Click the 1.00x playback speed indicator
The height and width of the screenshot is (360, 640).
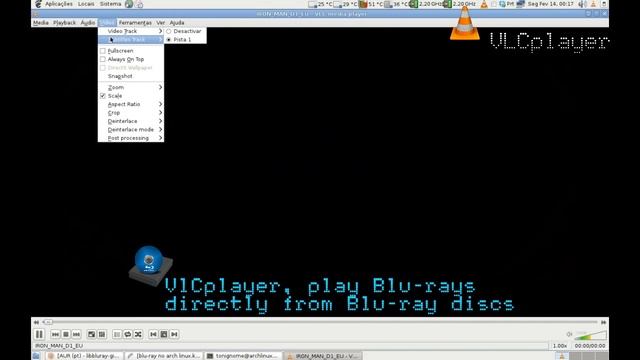(x=560, y=346)
